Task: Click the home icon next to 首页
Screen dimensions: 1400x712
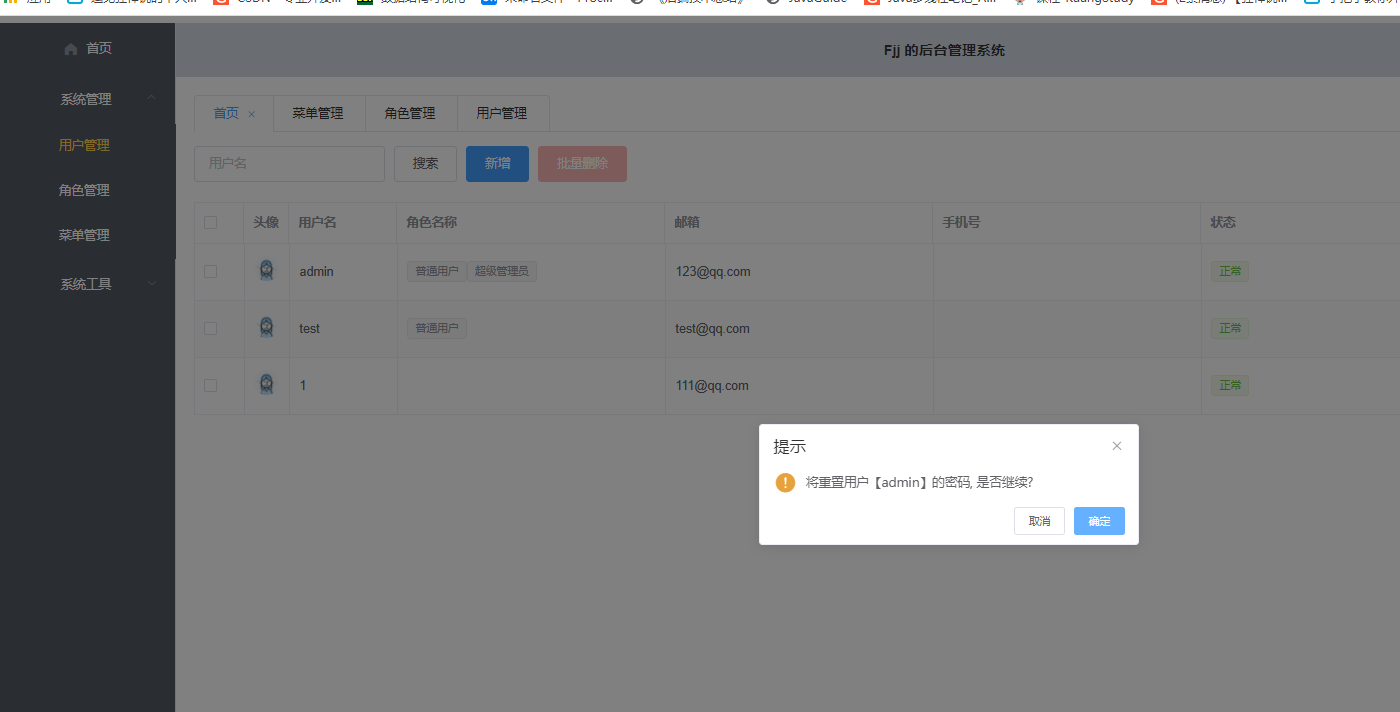Action: coord(70,48)
